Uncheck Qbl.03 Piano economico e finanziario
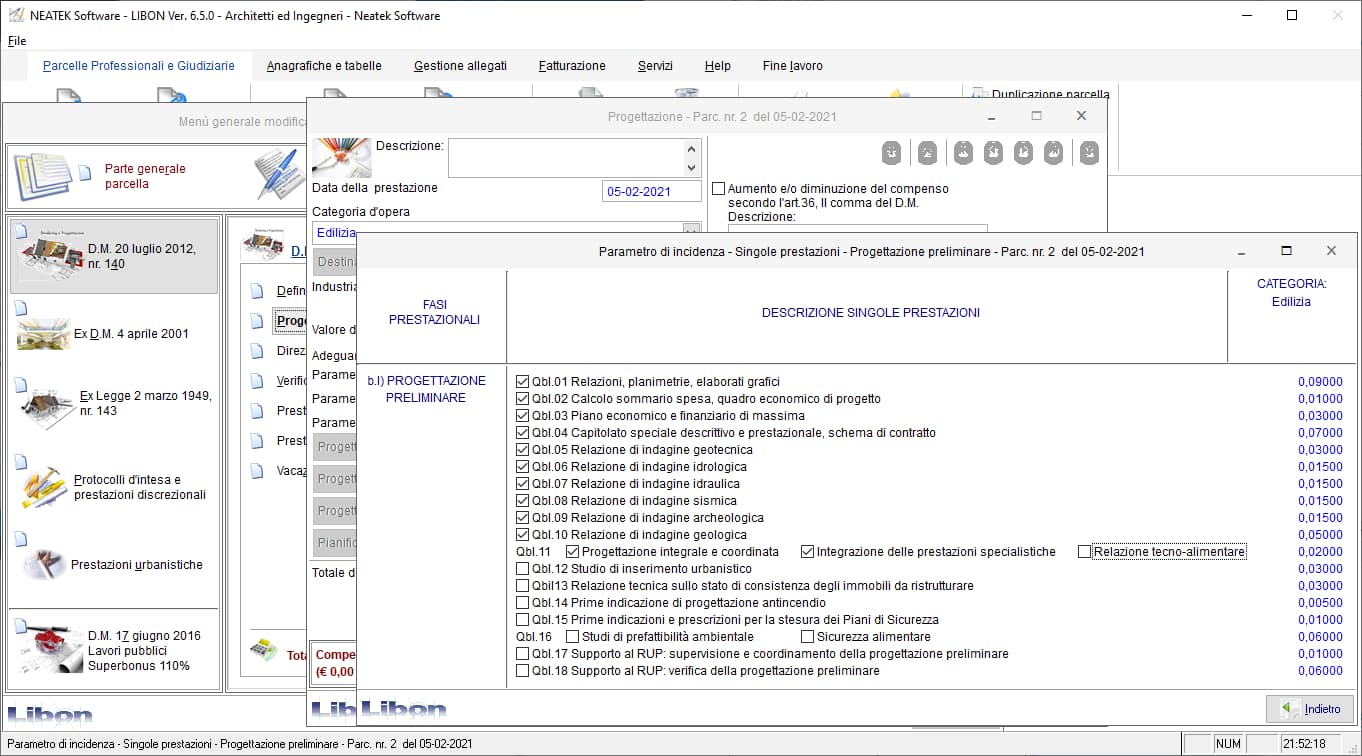Image resolution: width=1362 pixels, height=756 pixels. (523, 416)
